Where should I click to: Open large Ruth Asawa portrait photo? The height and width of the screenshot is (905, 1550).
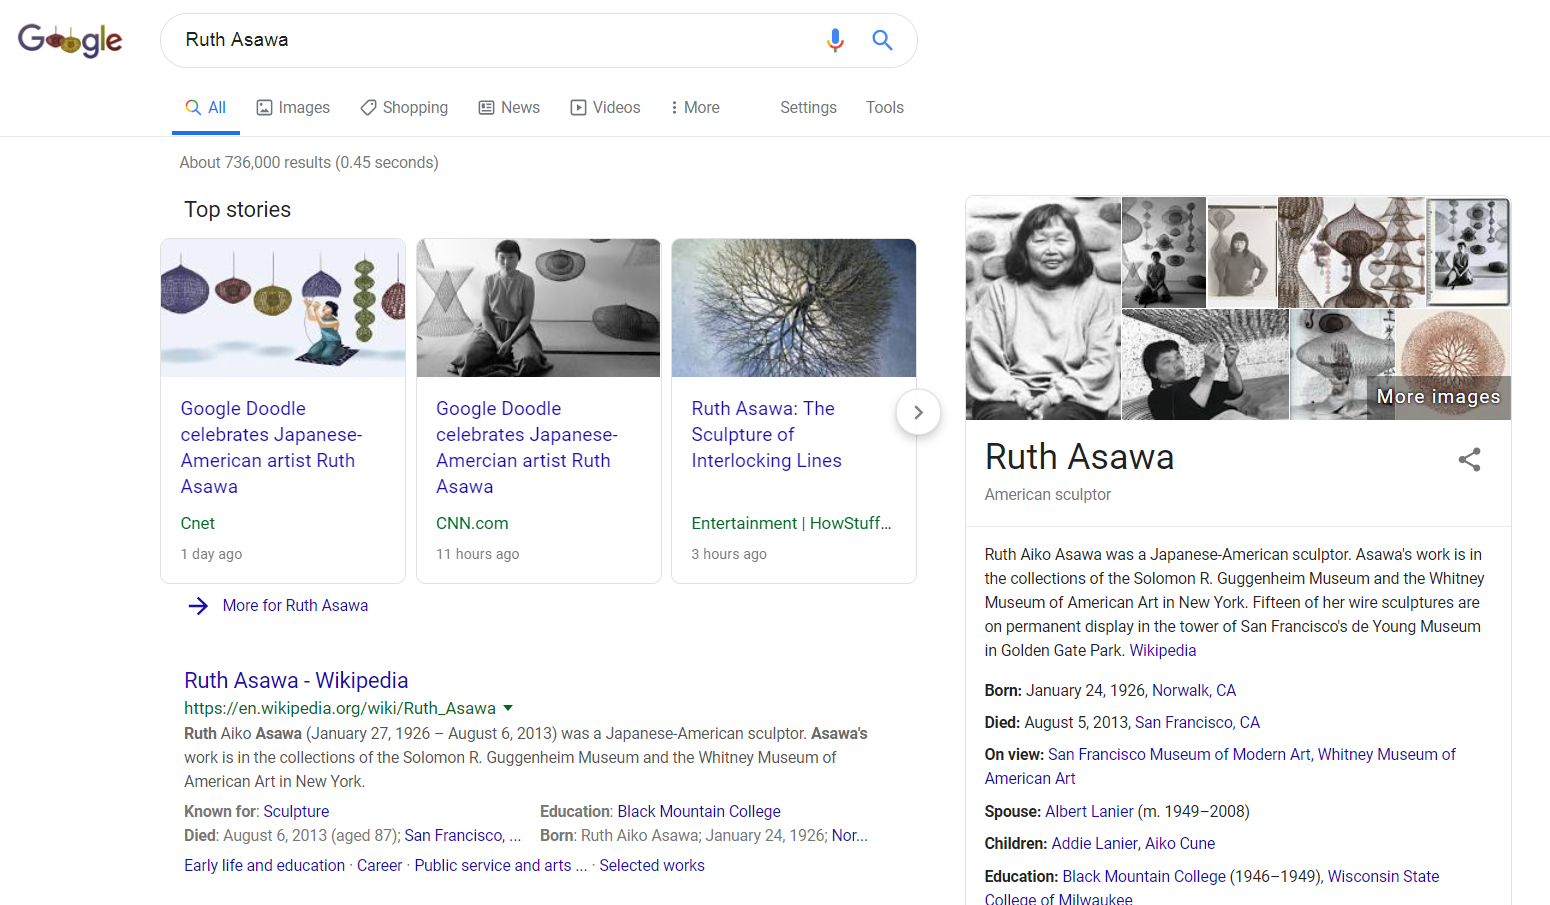click(x=1043, y=308)
